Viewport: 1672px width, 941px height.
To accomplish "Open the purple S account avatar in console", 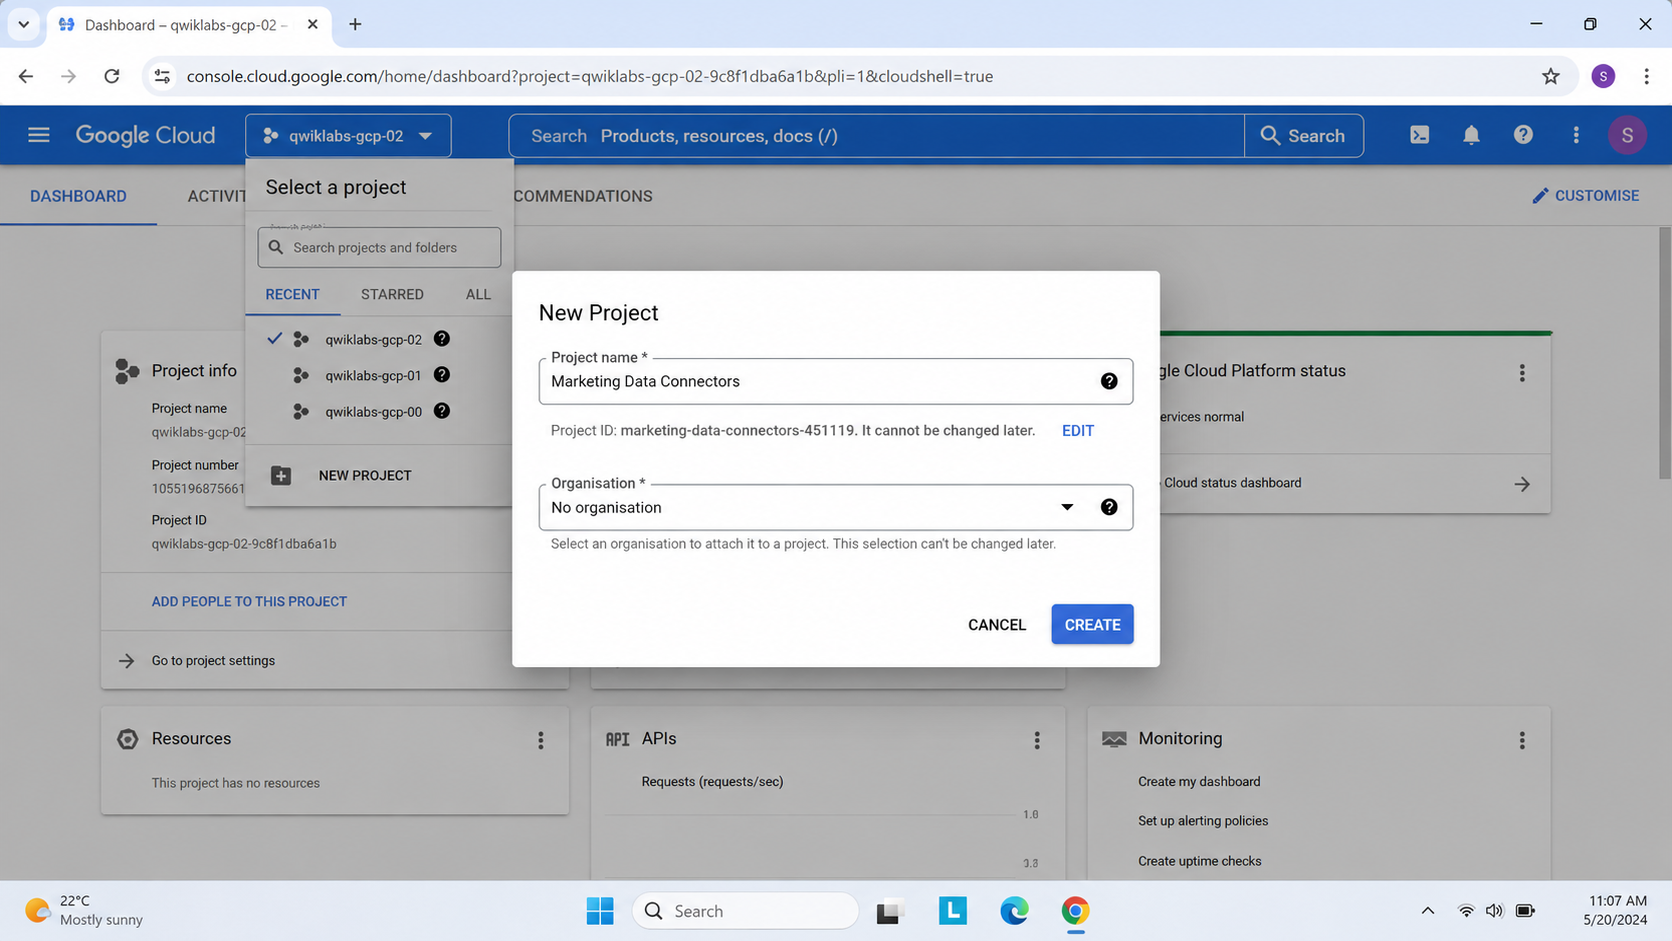I will click(x=1627, y=135).
